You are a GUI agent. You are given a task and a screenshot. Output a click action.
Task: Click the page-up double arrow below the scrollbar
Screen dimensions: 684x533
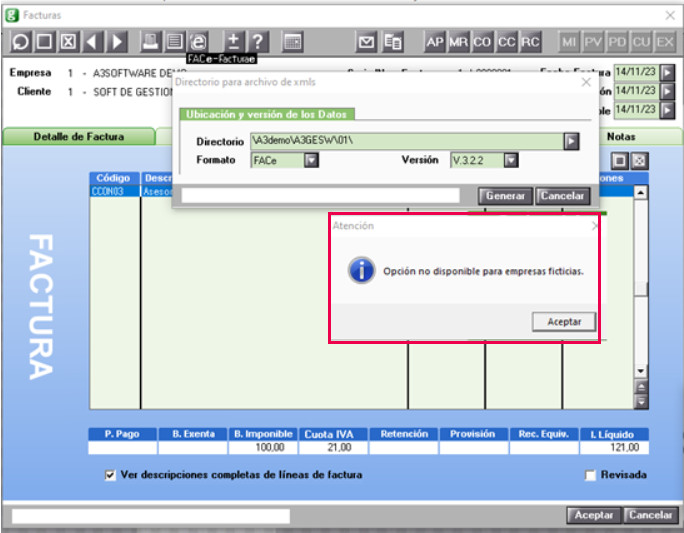[x=640, y=387]
